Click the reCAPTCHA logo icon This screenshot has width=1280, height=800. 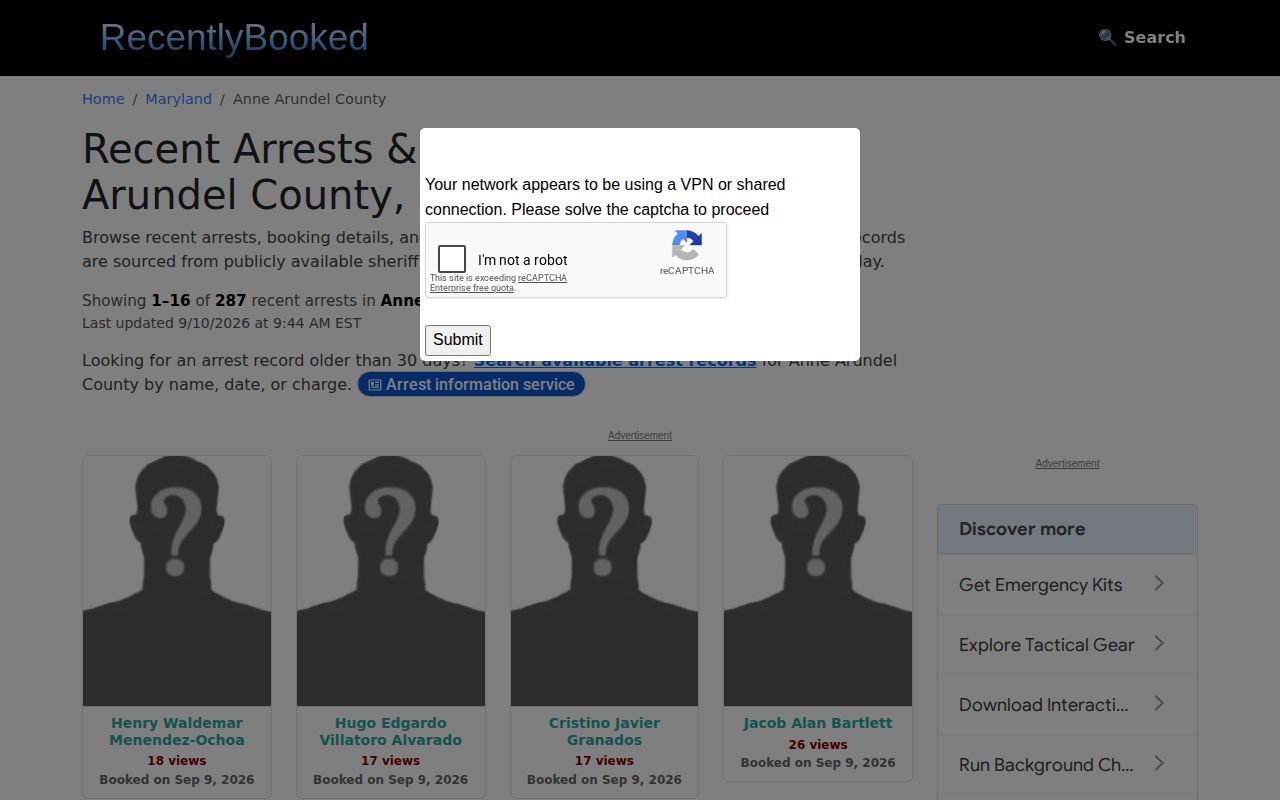[687, 245]
